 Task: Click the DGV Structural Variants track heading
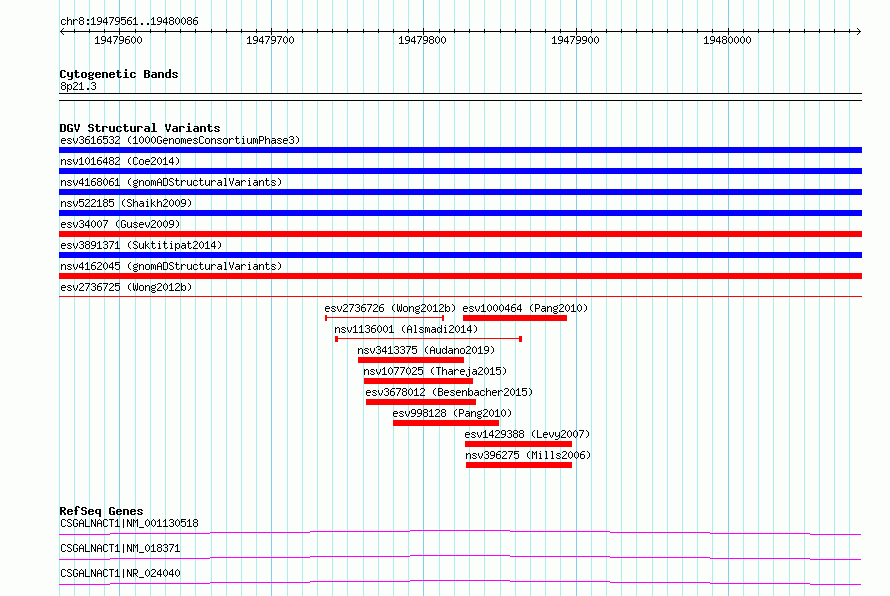pyautogui.click(x=140, y=128)
